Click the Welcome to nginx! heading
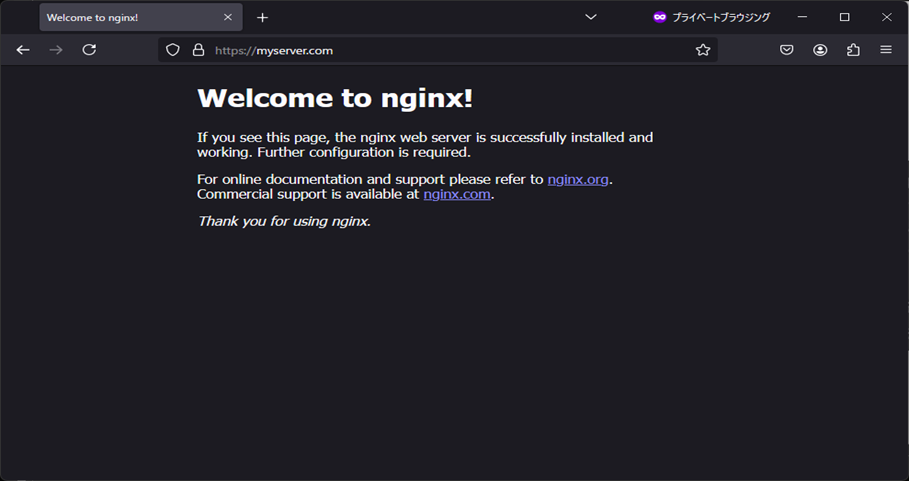The image size is (909, 481). pos(335,98)
